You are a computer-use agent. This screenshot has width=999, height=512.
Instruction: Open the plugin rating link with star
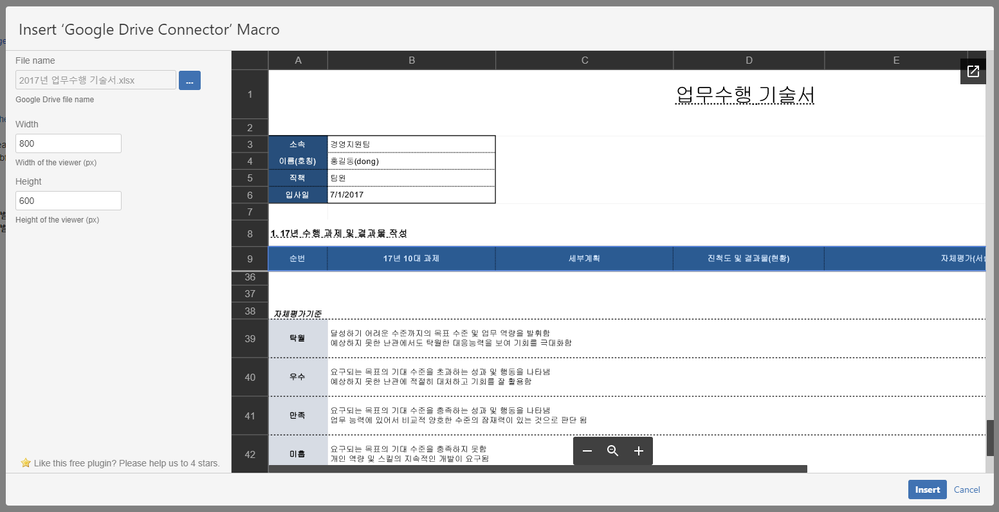coord(120,463)
